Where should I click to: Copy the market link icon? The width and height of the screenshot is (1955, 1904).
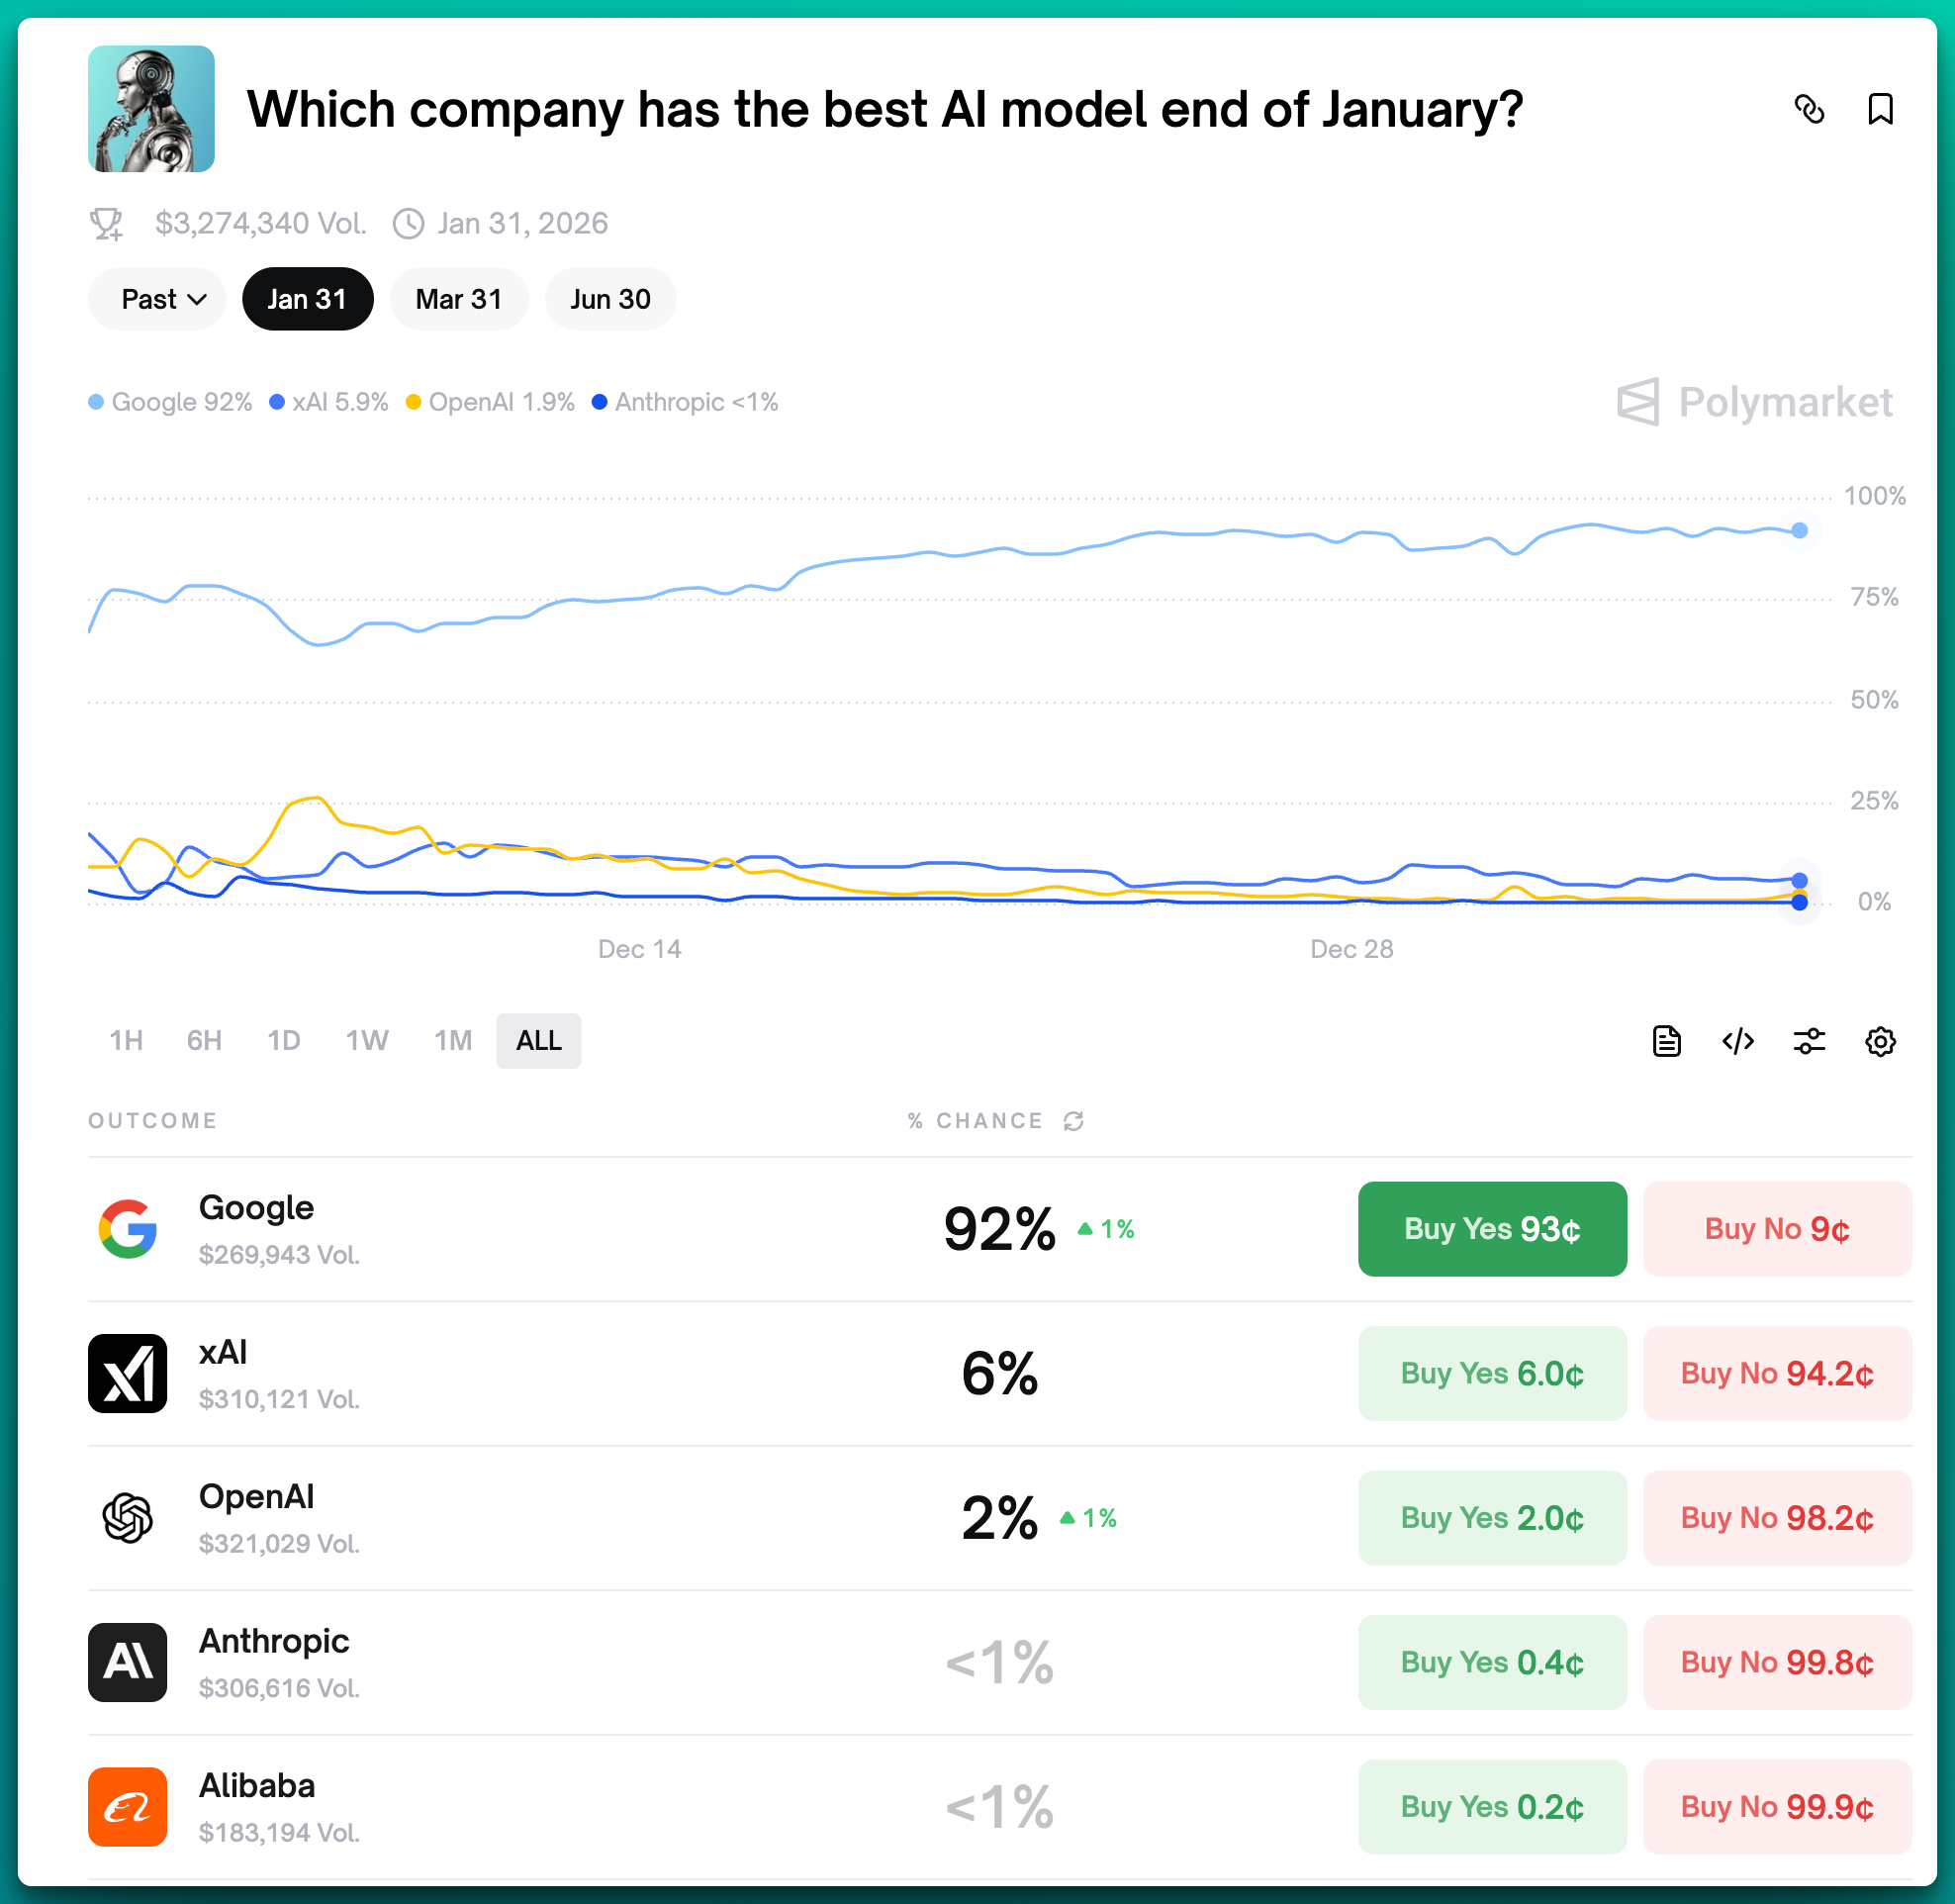click(x=1809, y=109)
